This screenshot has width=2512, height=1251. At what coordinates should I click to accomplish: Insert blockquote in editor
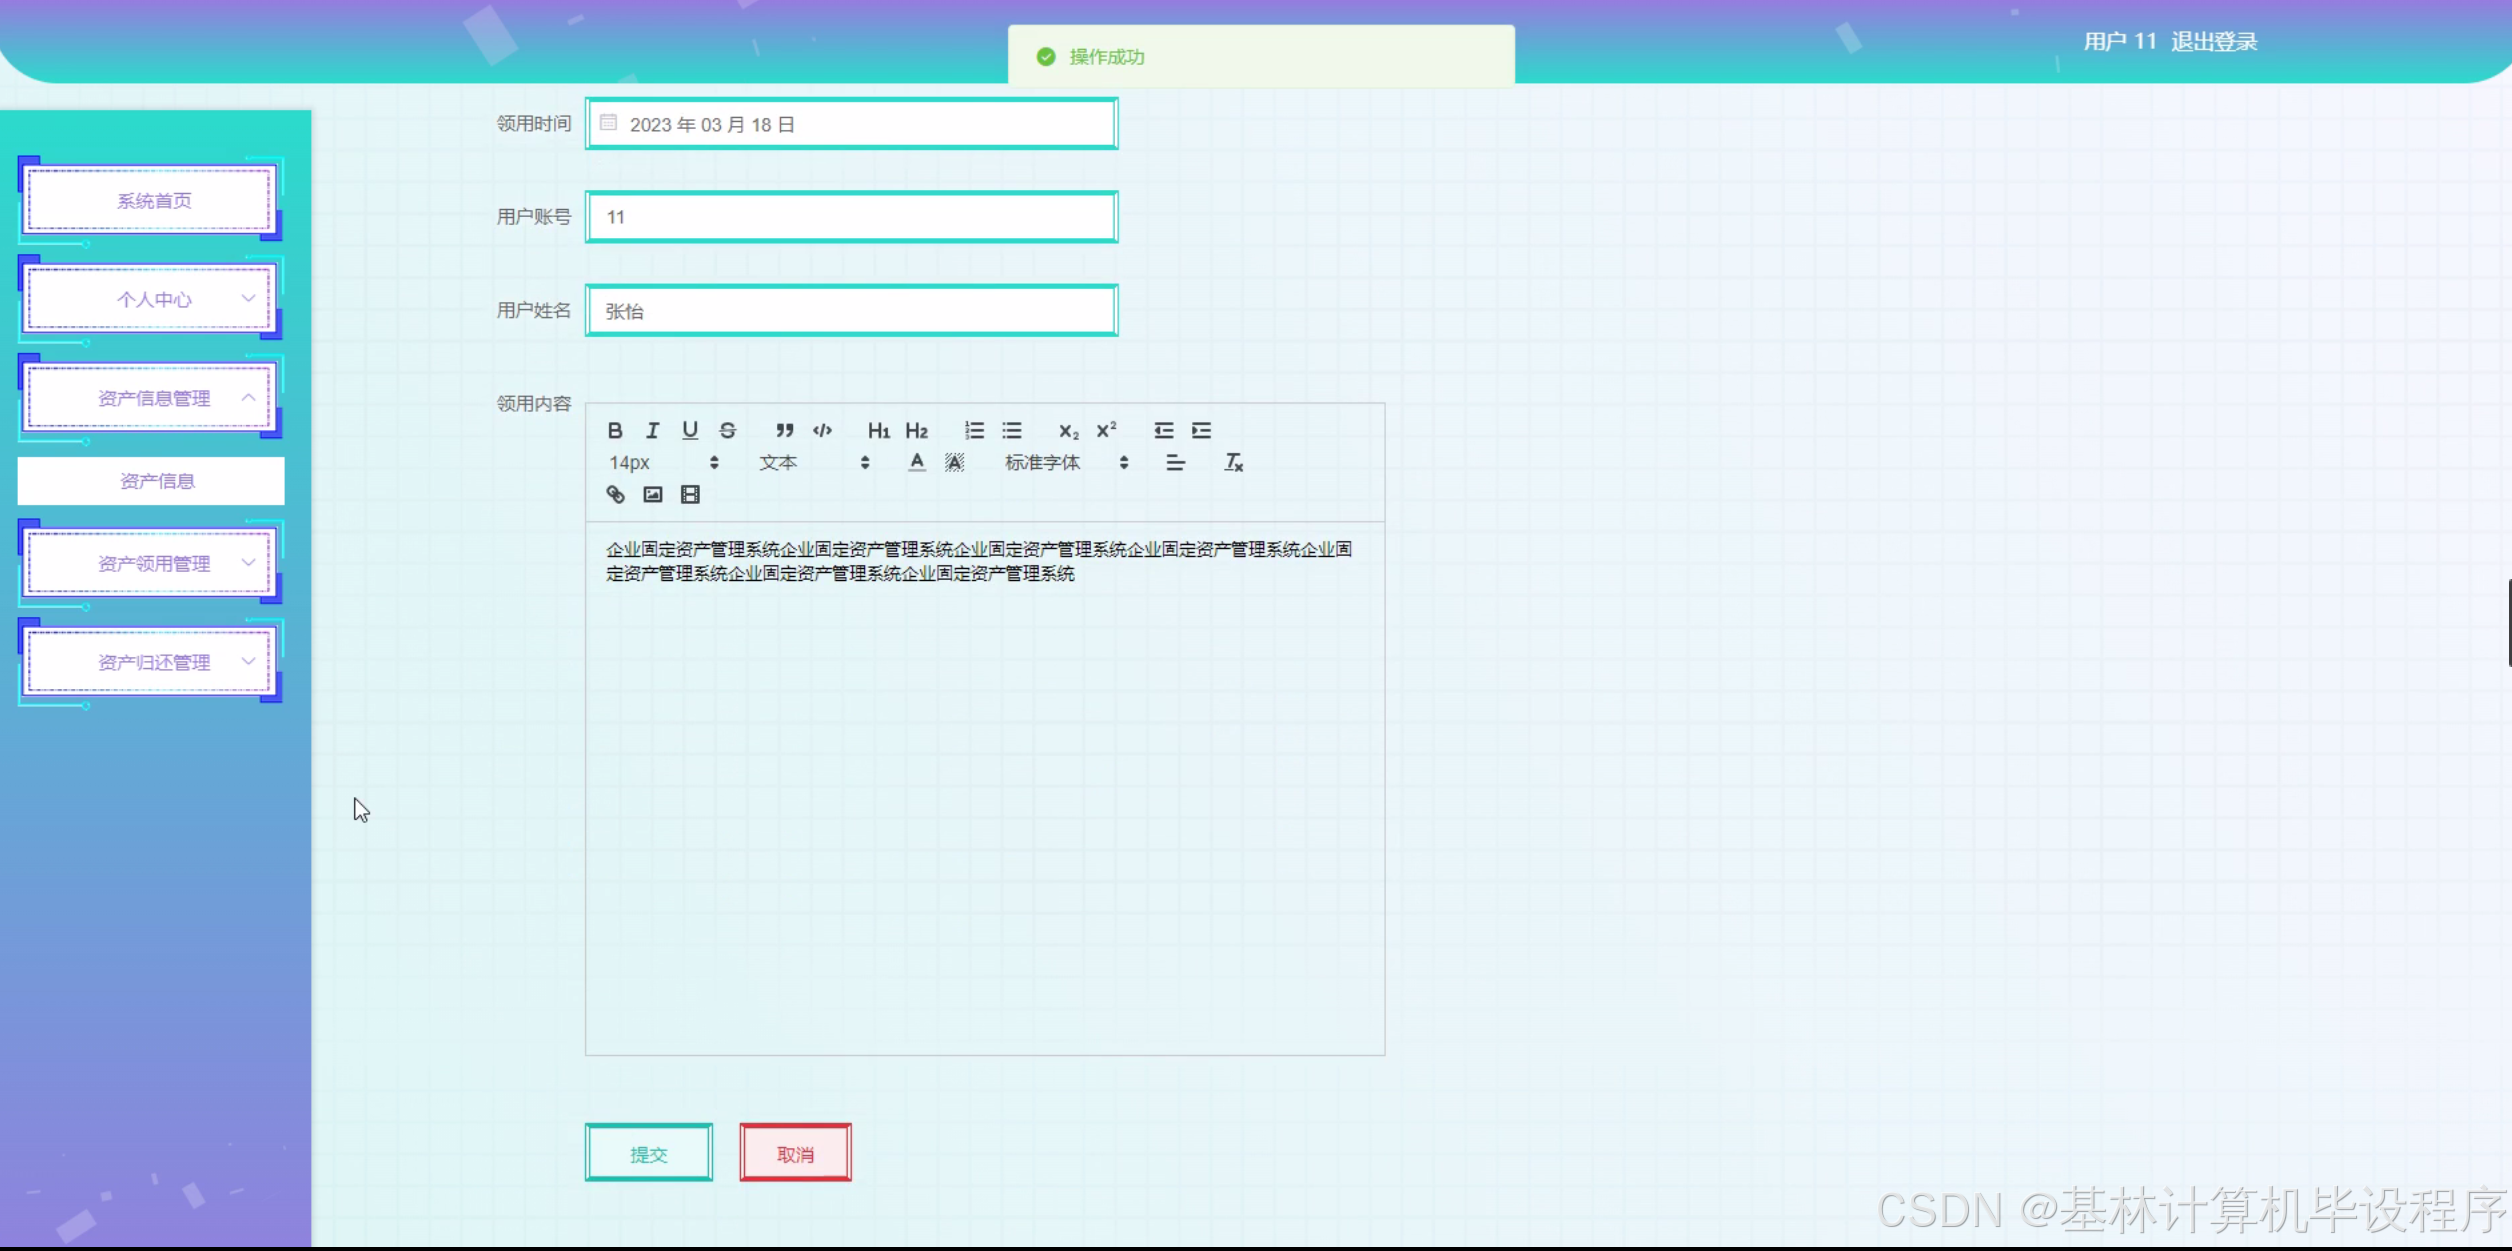click(785, 430)
